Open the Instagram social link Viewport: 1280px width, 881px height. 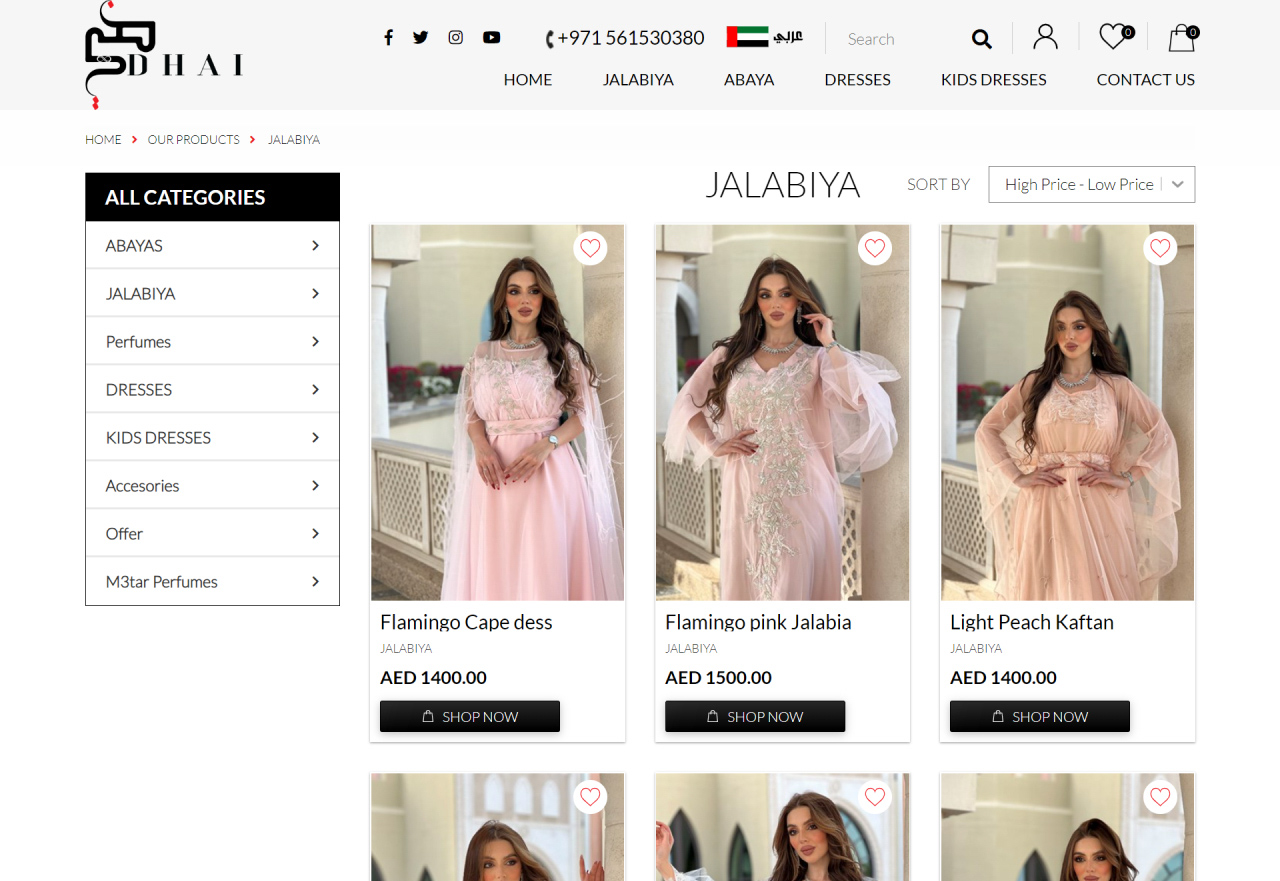click(456, 38)
